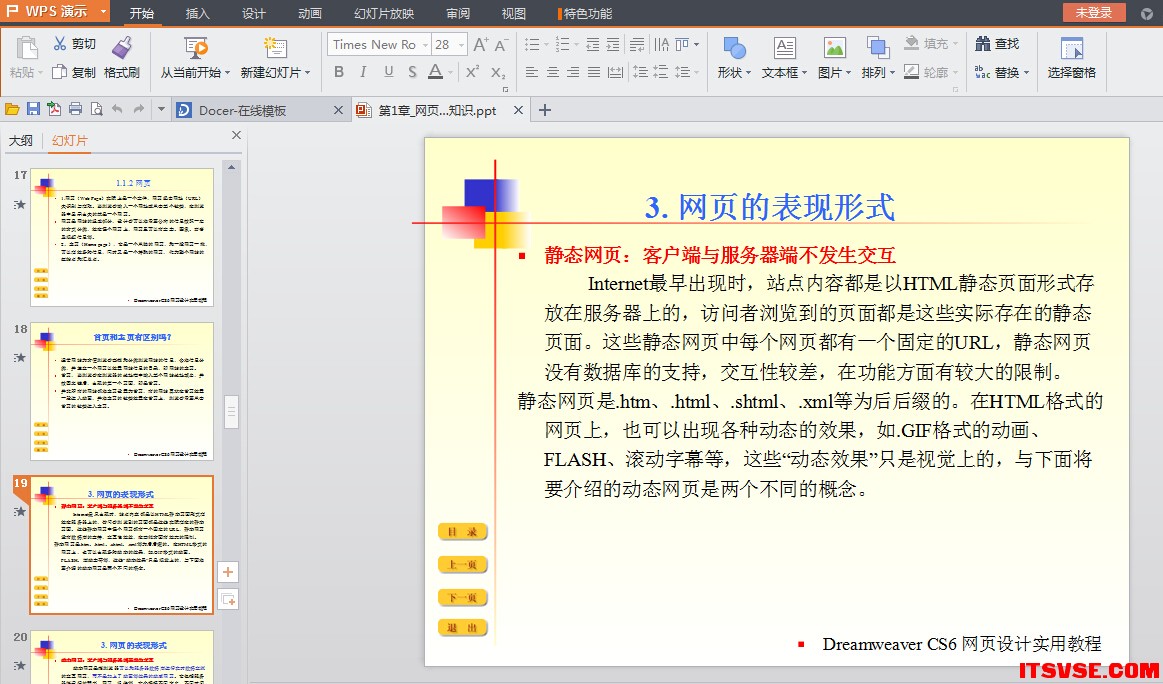Screen dimensions: 1163x684
Task: Toggle numbered list formatting
Action: click(562, 45)
